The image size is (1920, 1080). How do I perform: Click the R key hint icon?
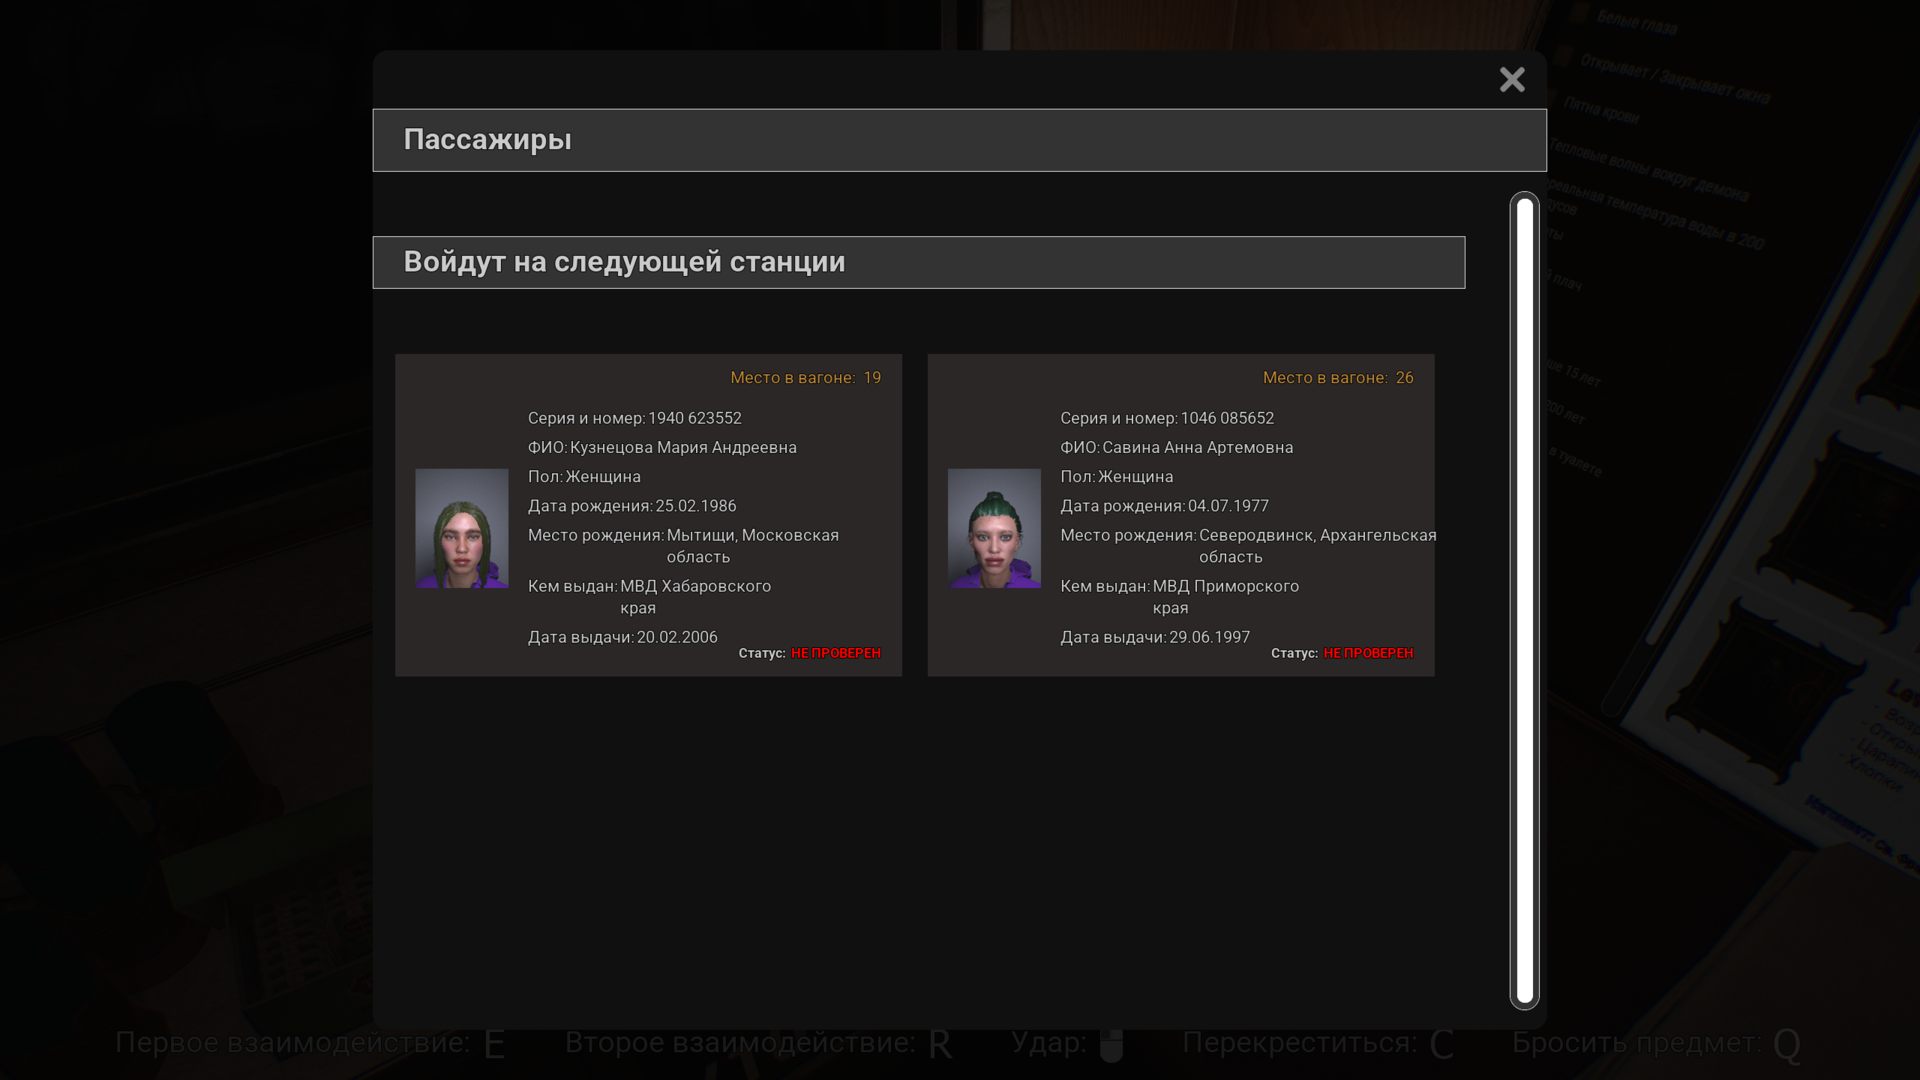pos(939,1045)
